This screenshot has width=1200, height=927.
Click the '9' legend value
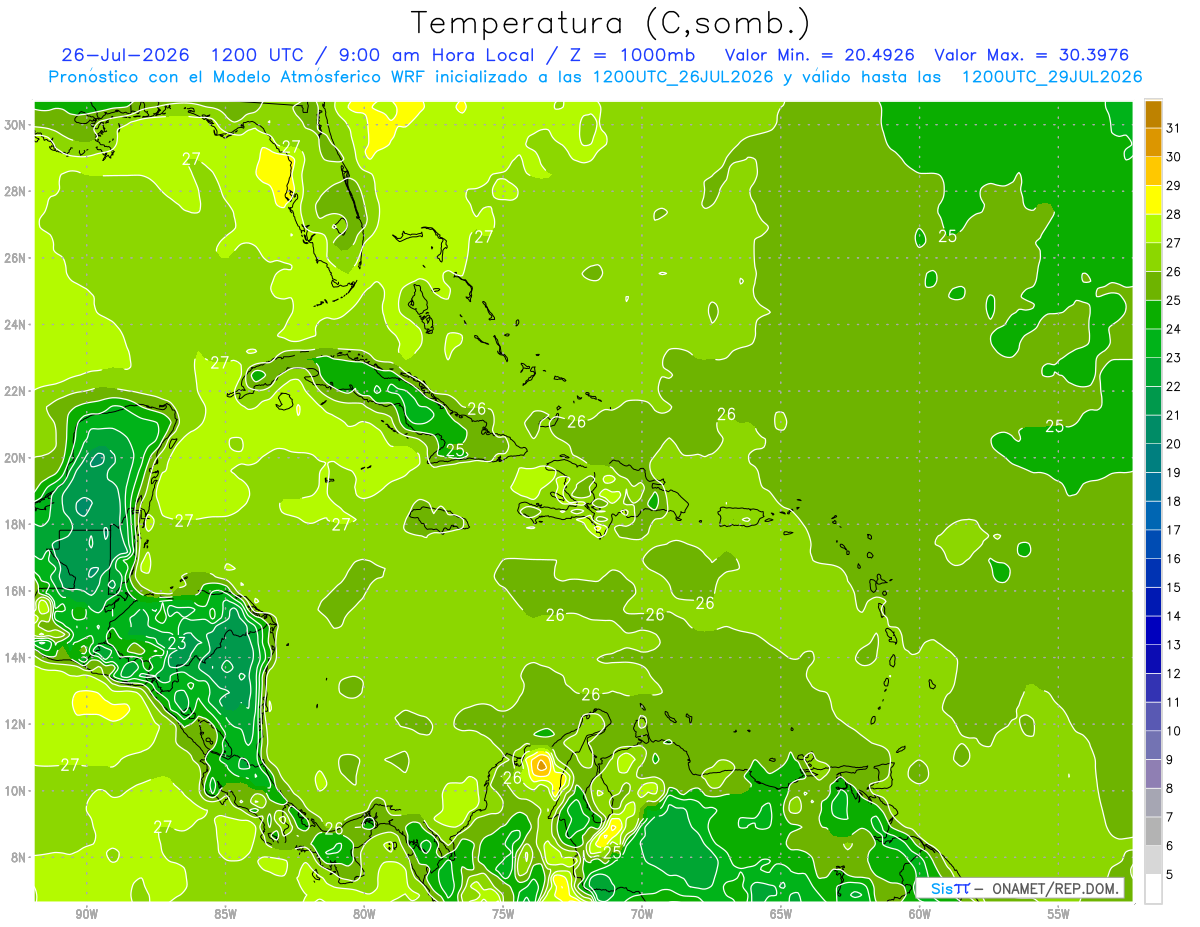pos(1170,759)
